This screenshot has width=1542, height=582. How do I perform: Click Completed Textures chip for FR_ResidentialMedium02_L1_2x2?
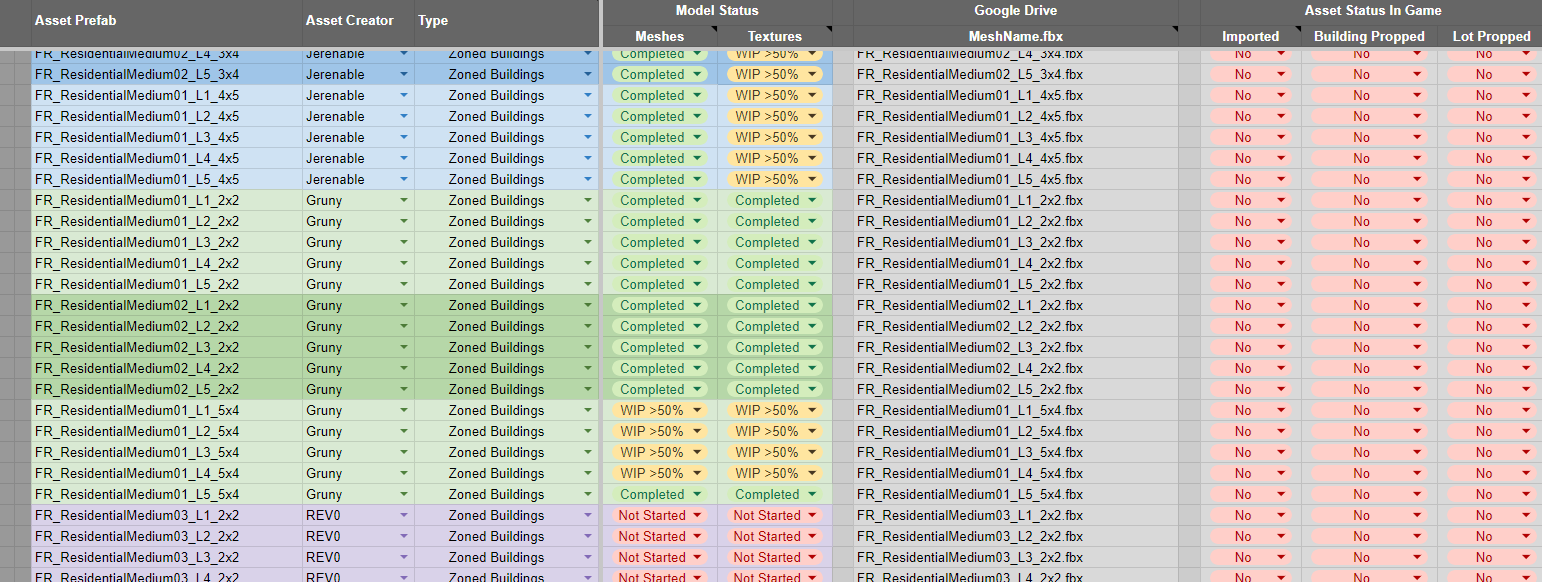(x=767, y=306)
